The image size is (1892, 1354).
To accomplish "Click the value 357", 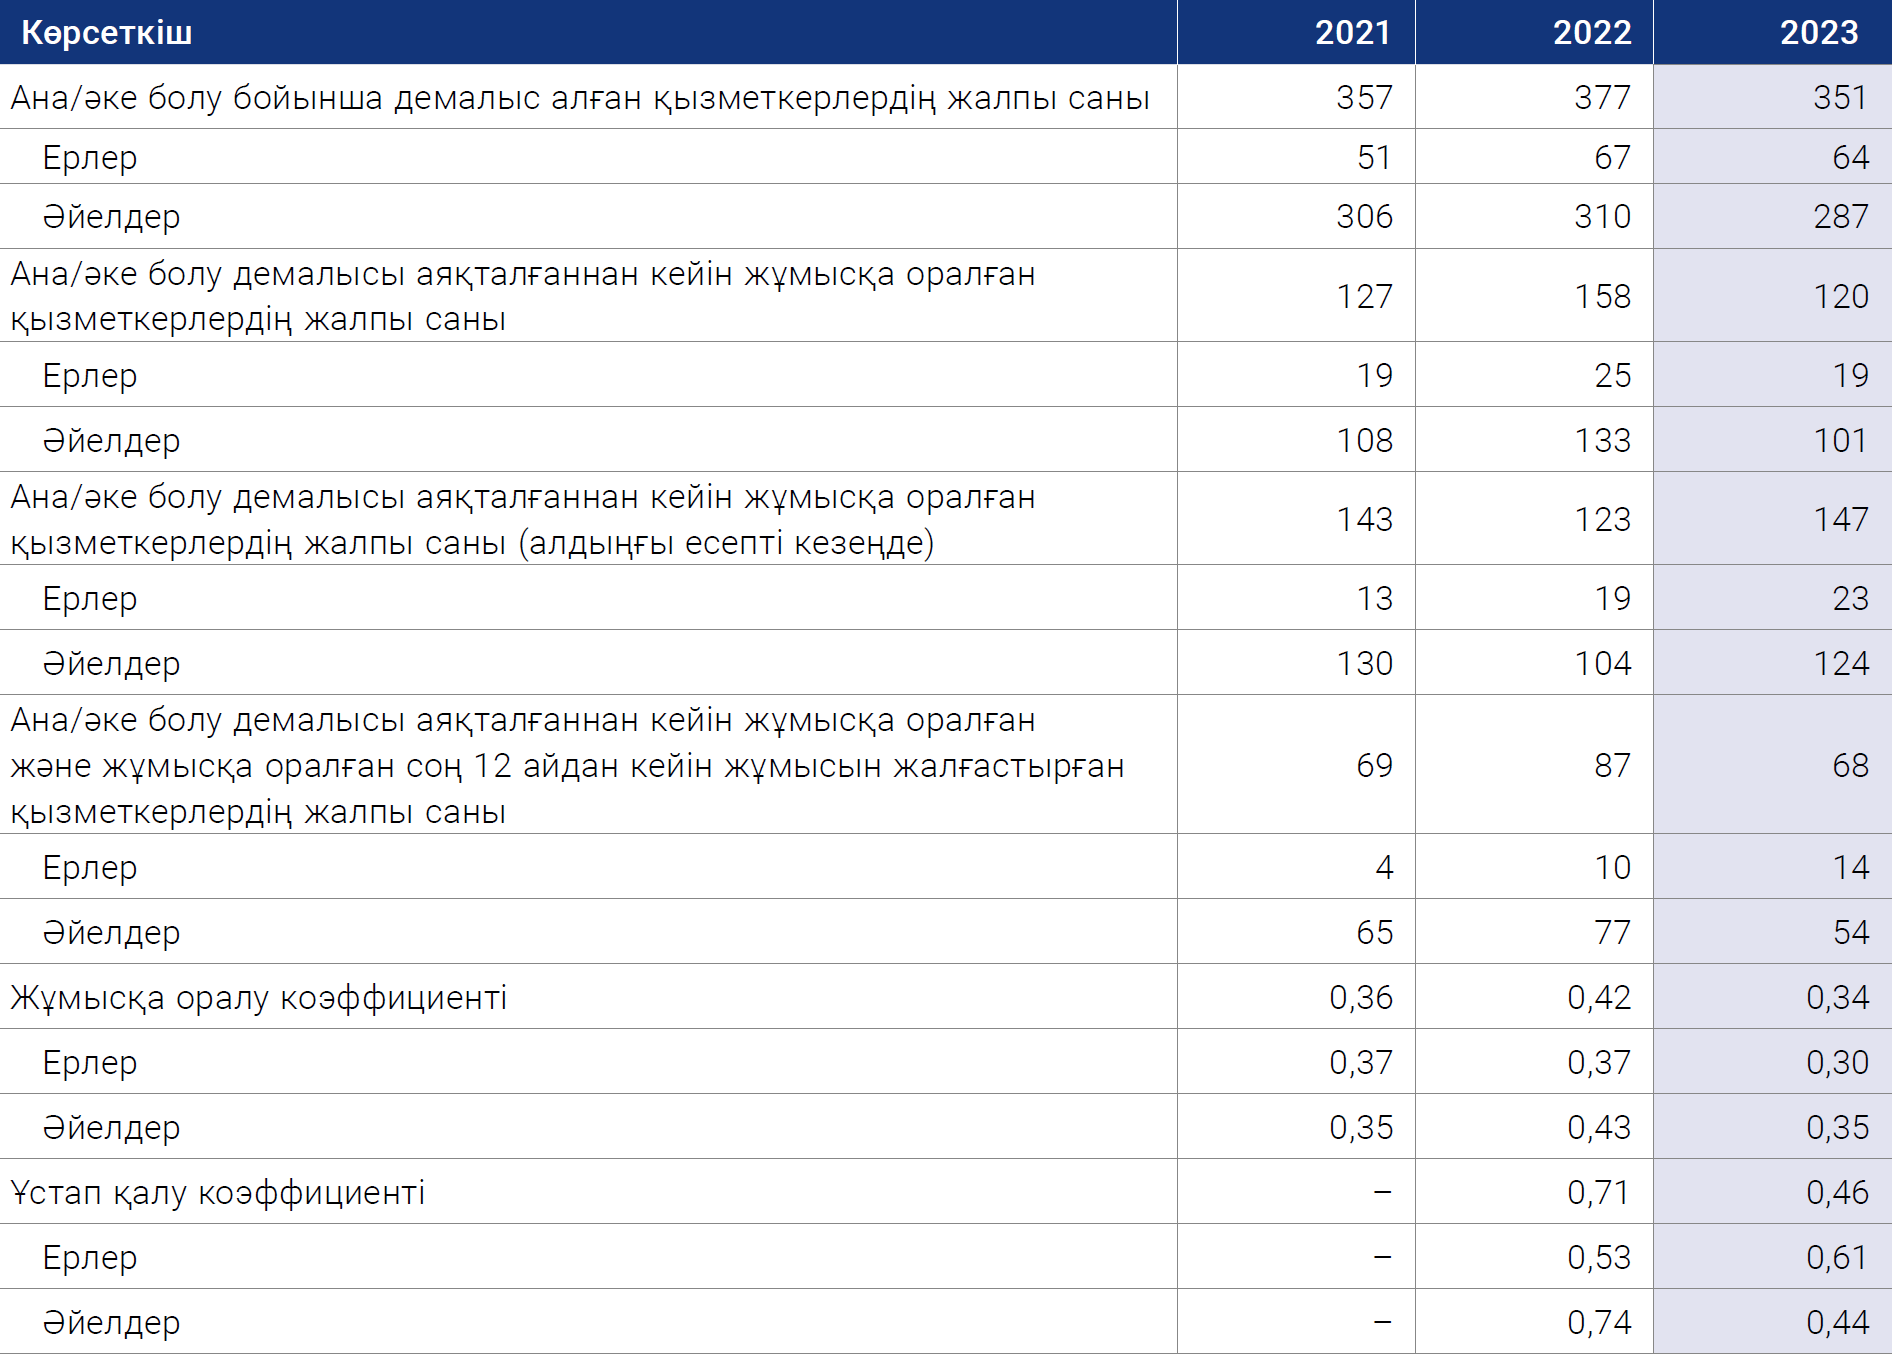I will pos(1364,98).
